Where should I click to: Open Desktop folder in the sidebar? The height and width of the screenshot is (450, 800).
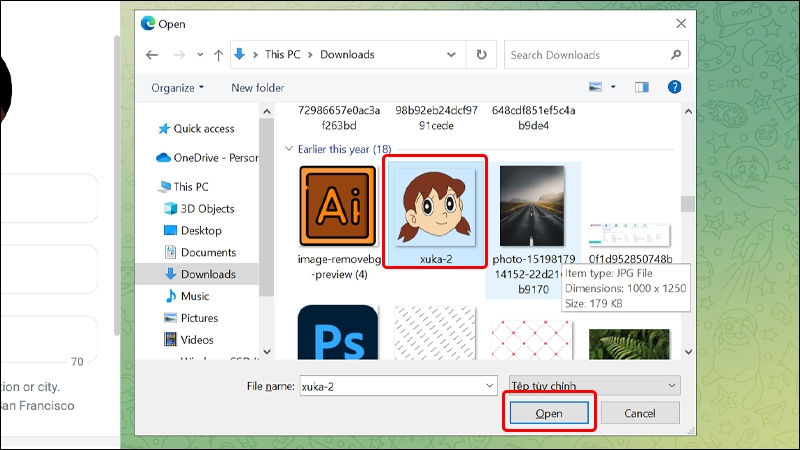192,231
